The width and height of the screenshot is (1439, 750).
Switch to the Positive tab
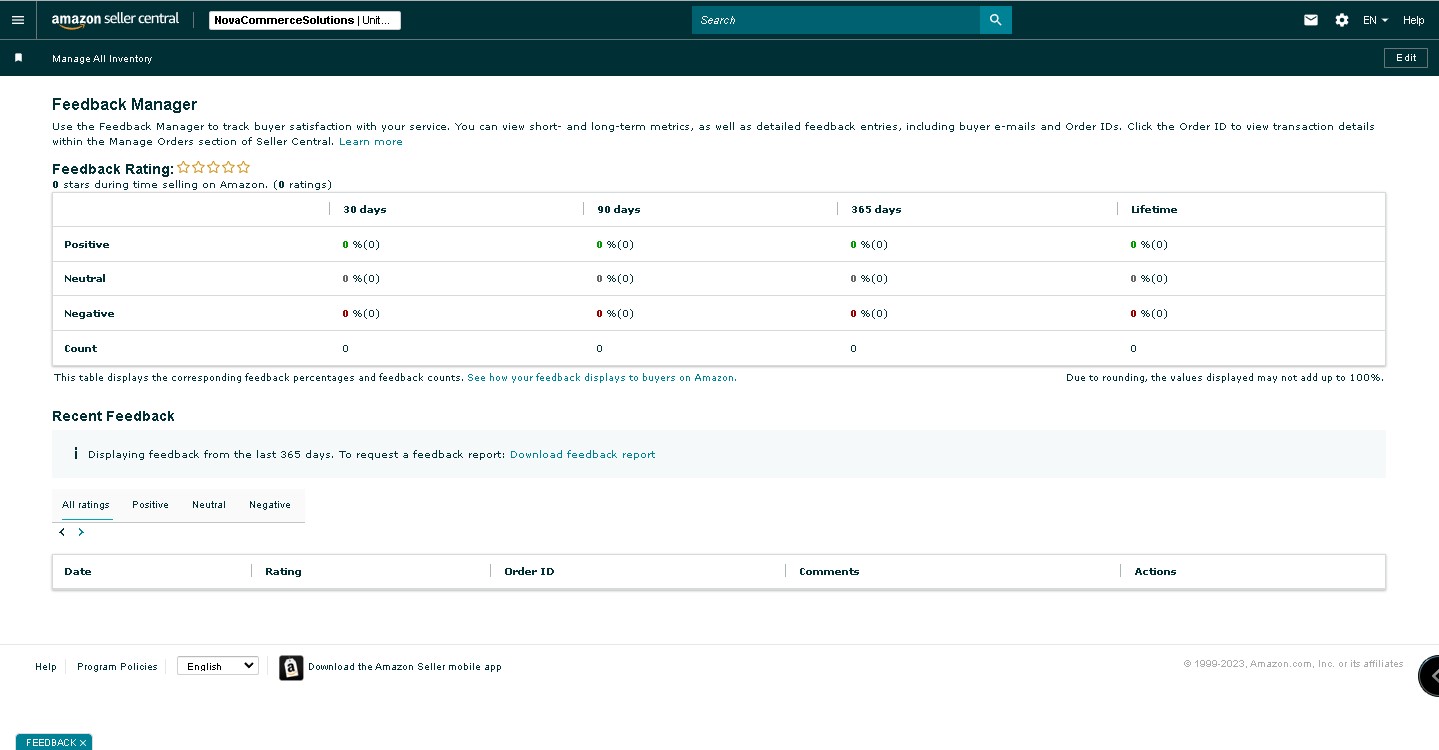coord(150,505)
